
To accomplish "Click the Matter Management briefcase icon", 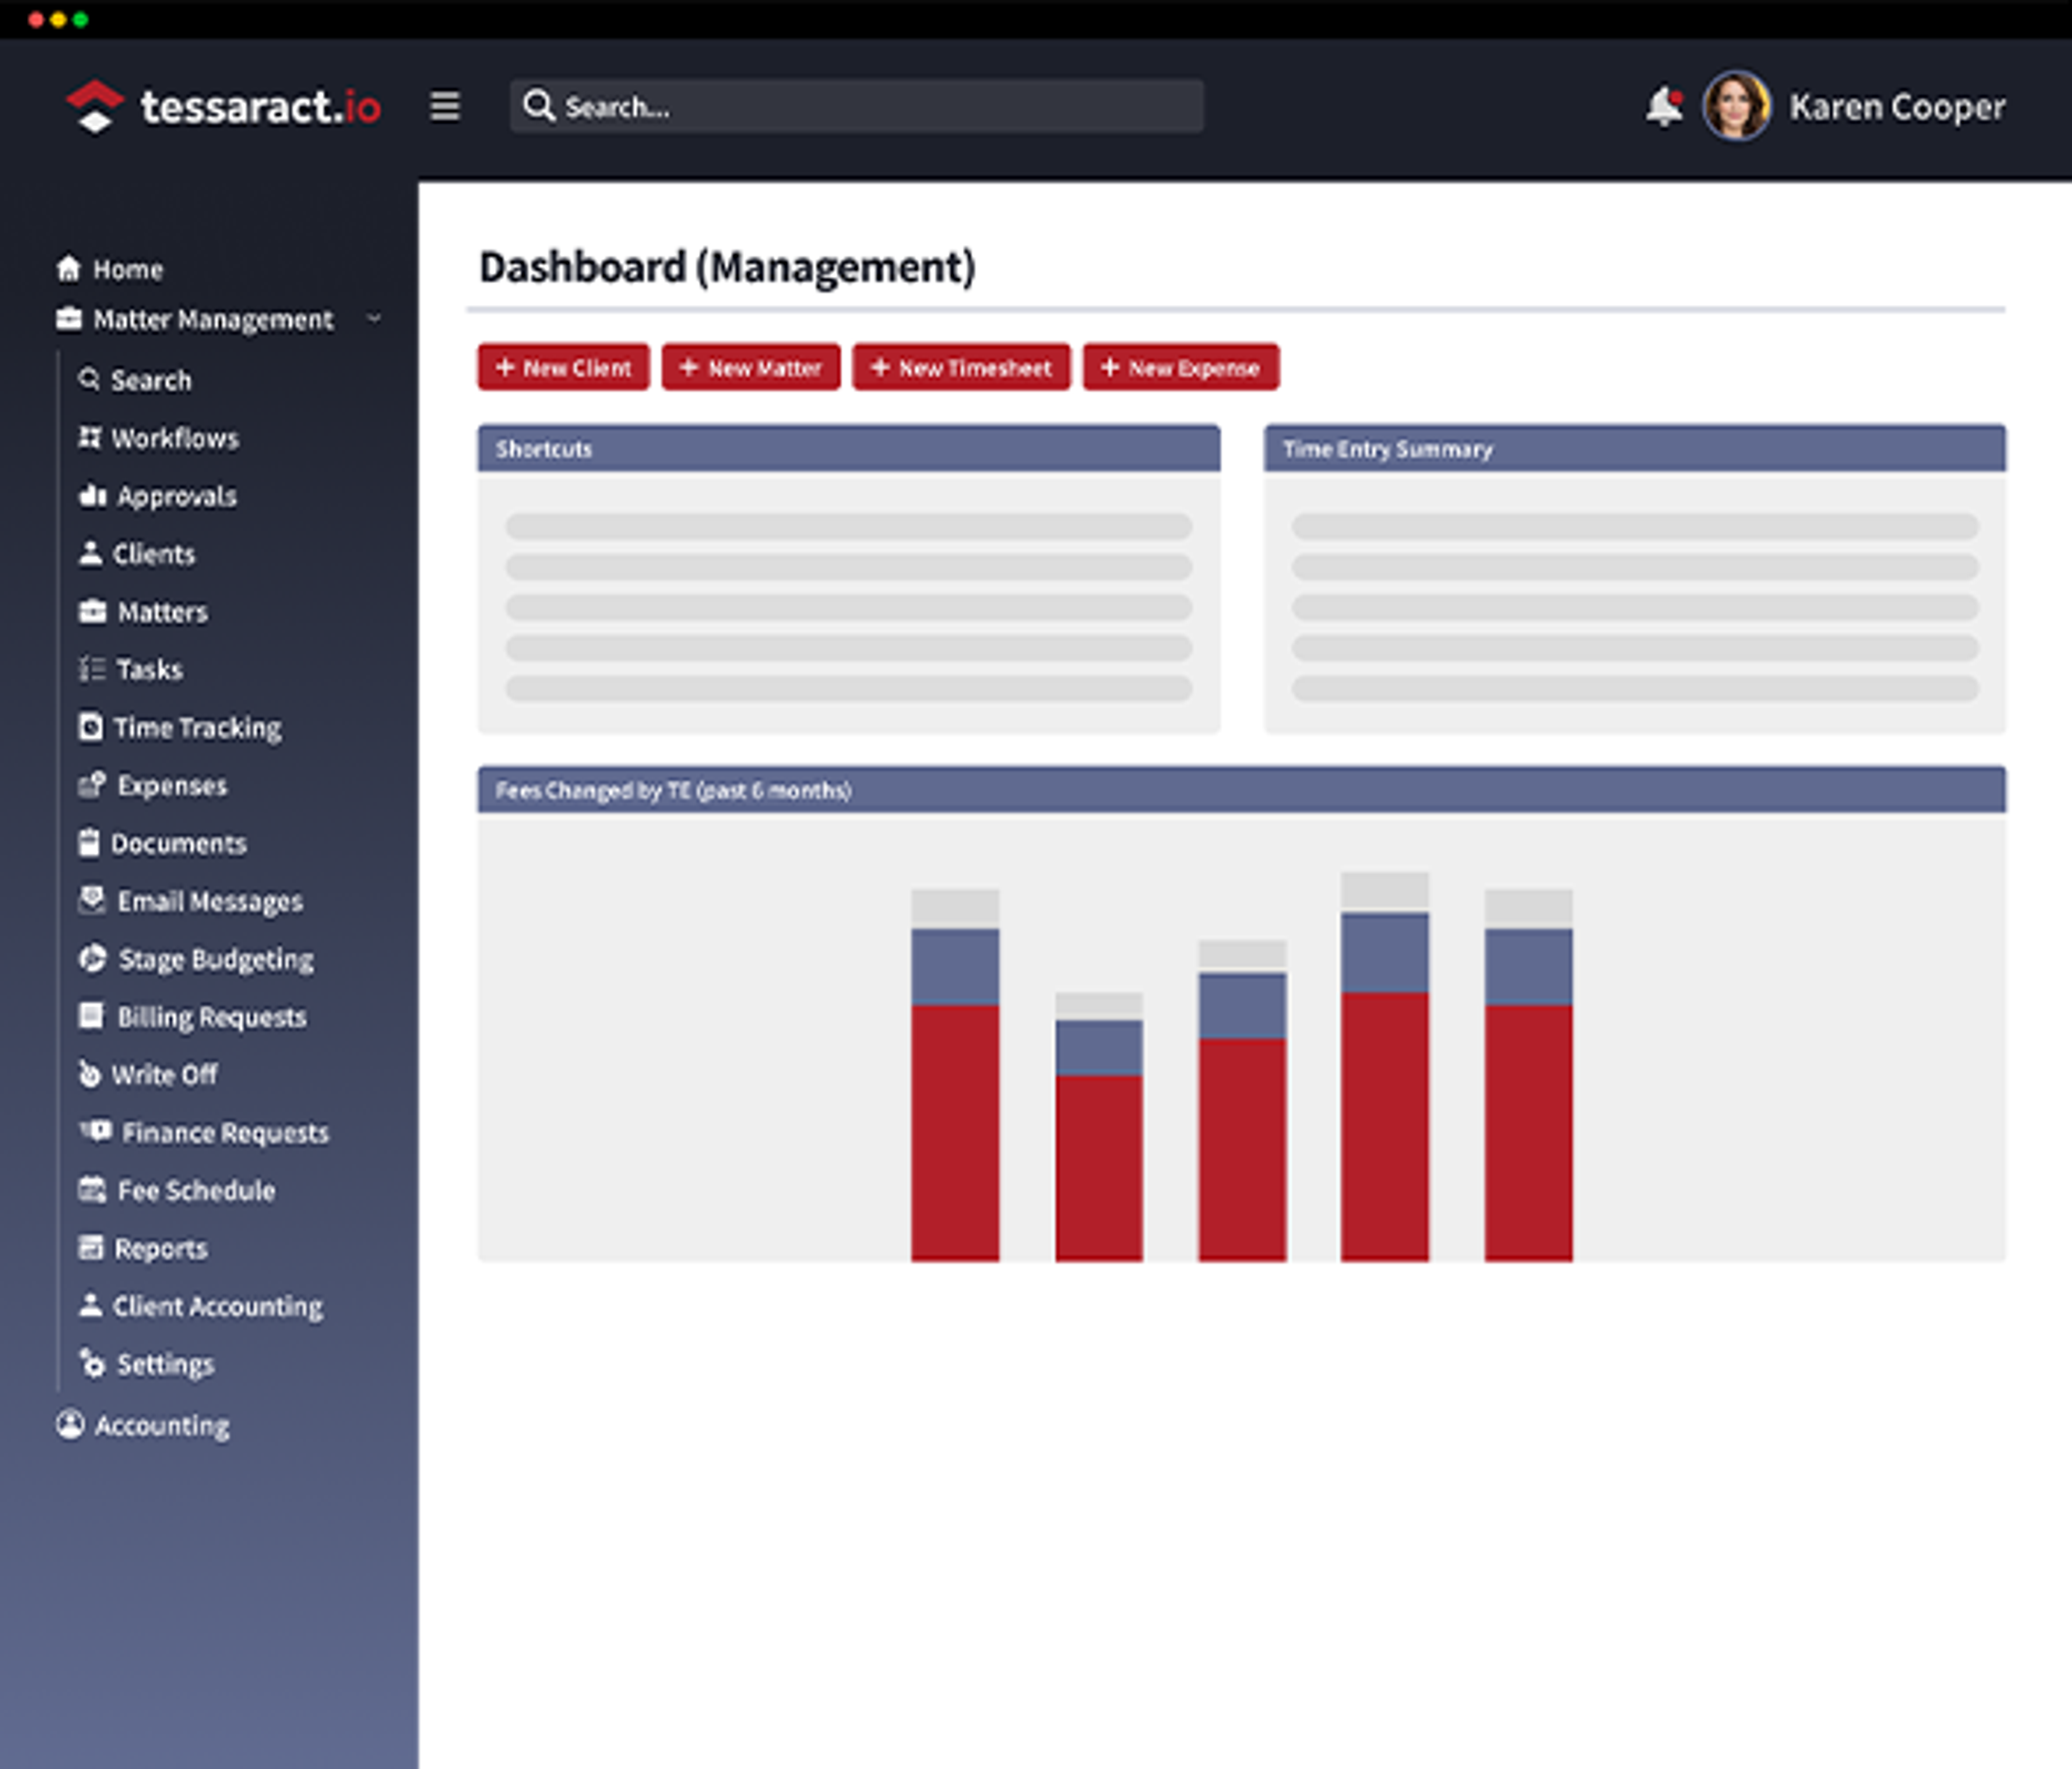I will (x=69, y=319).
